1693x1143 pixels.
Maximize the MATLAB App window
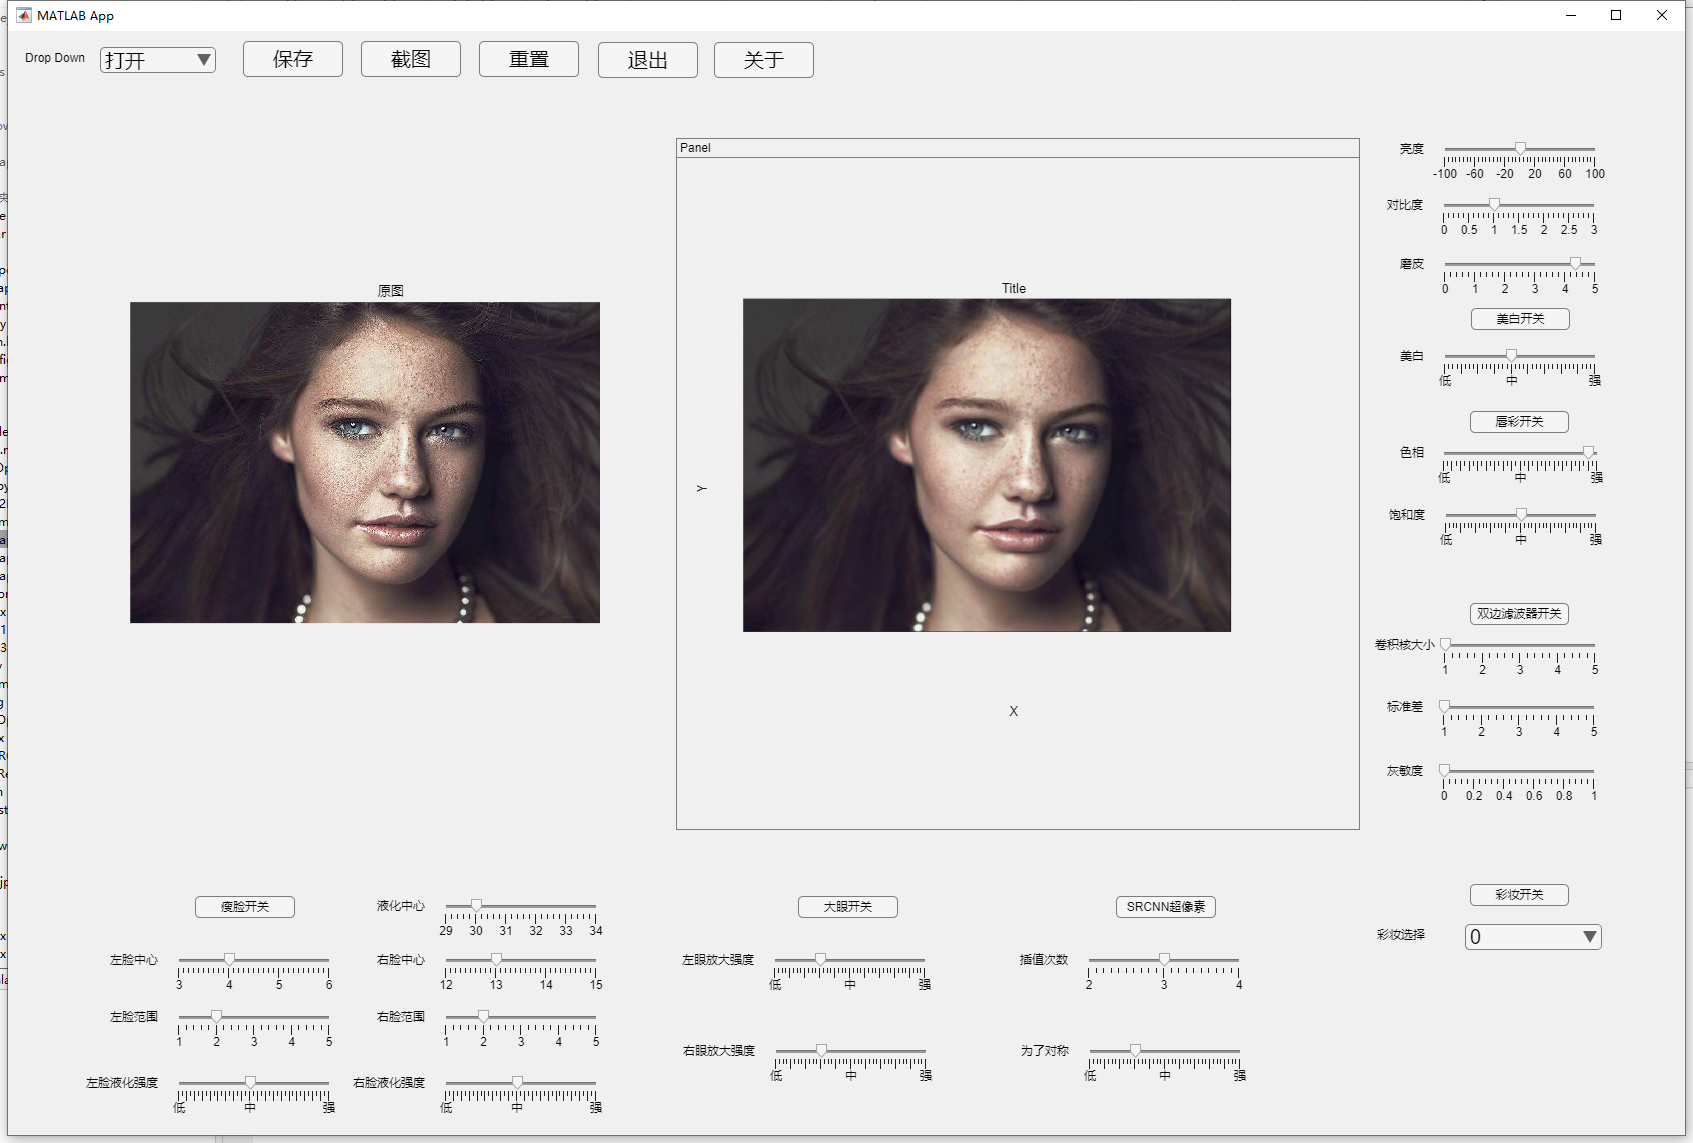point(1616,15)
